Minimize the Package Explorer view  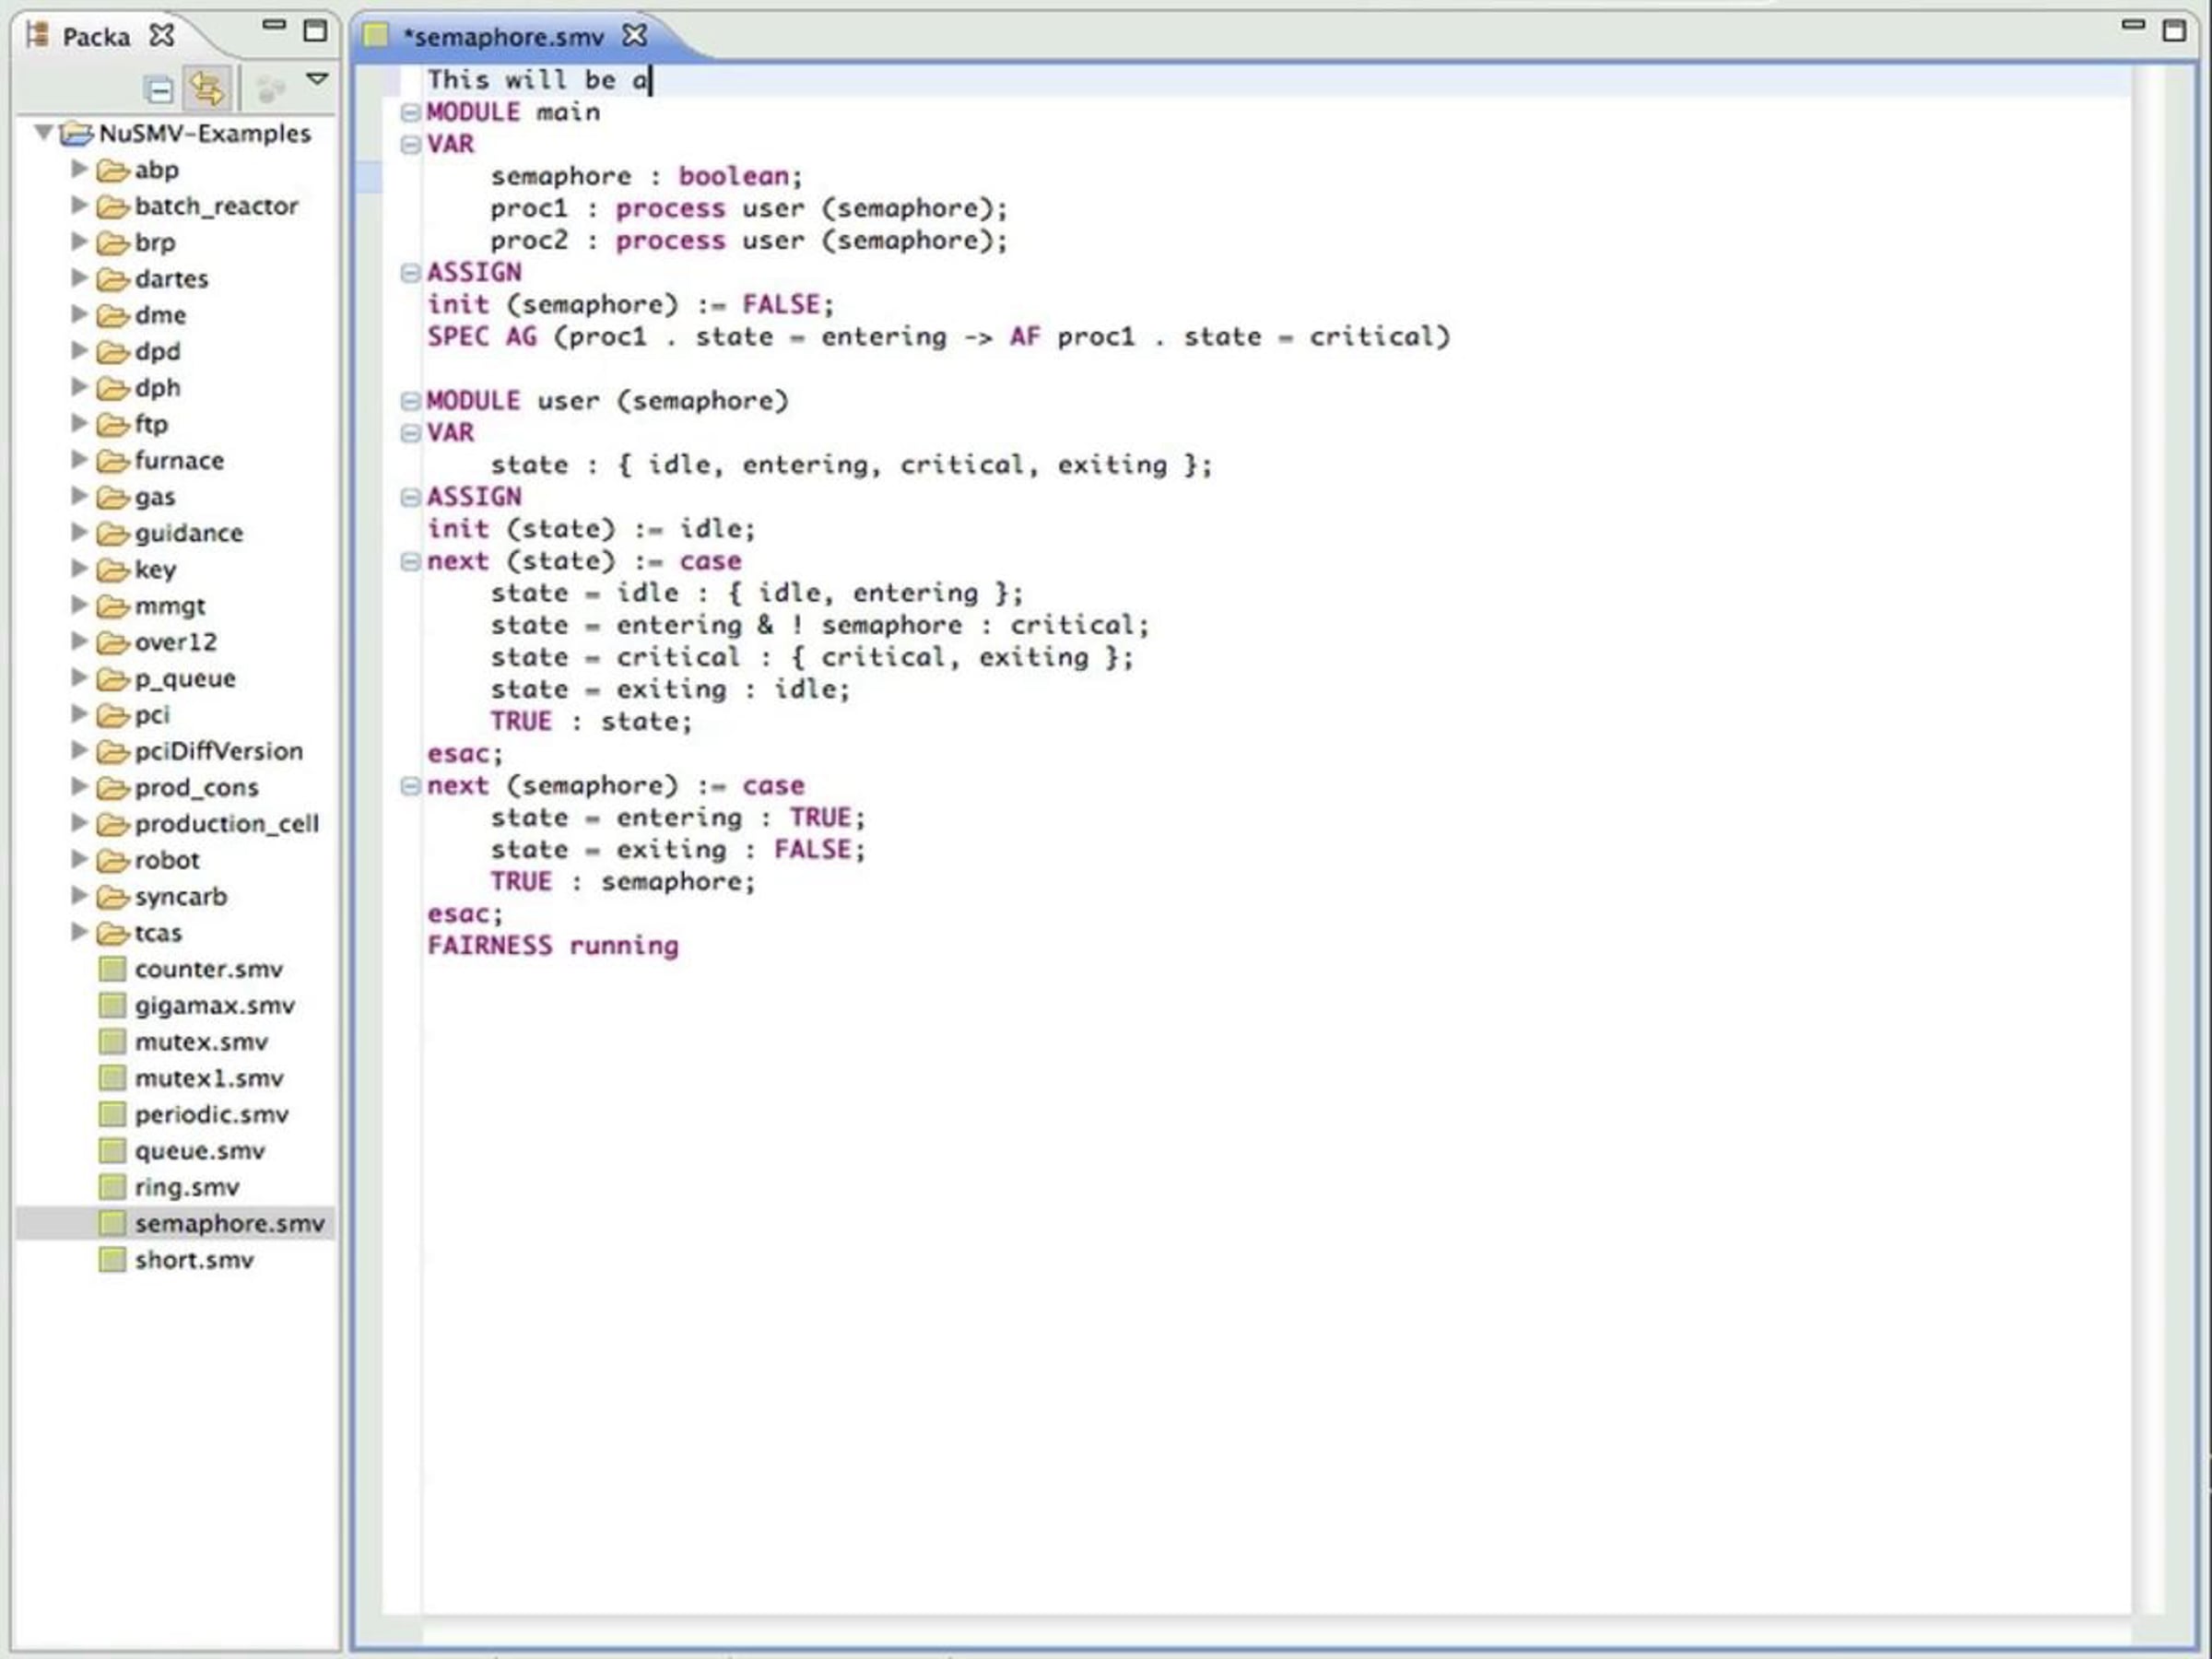[274, 25]
